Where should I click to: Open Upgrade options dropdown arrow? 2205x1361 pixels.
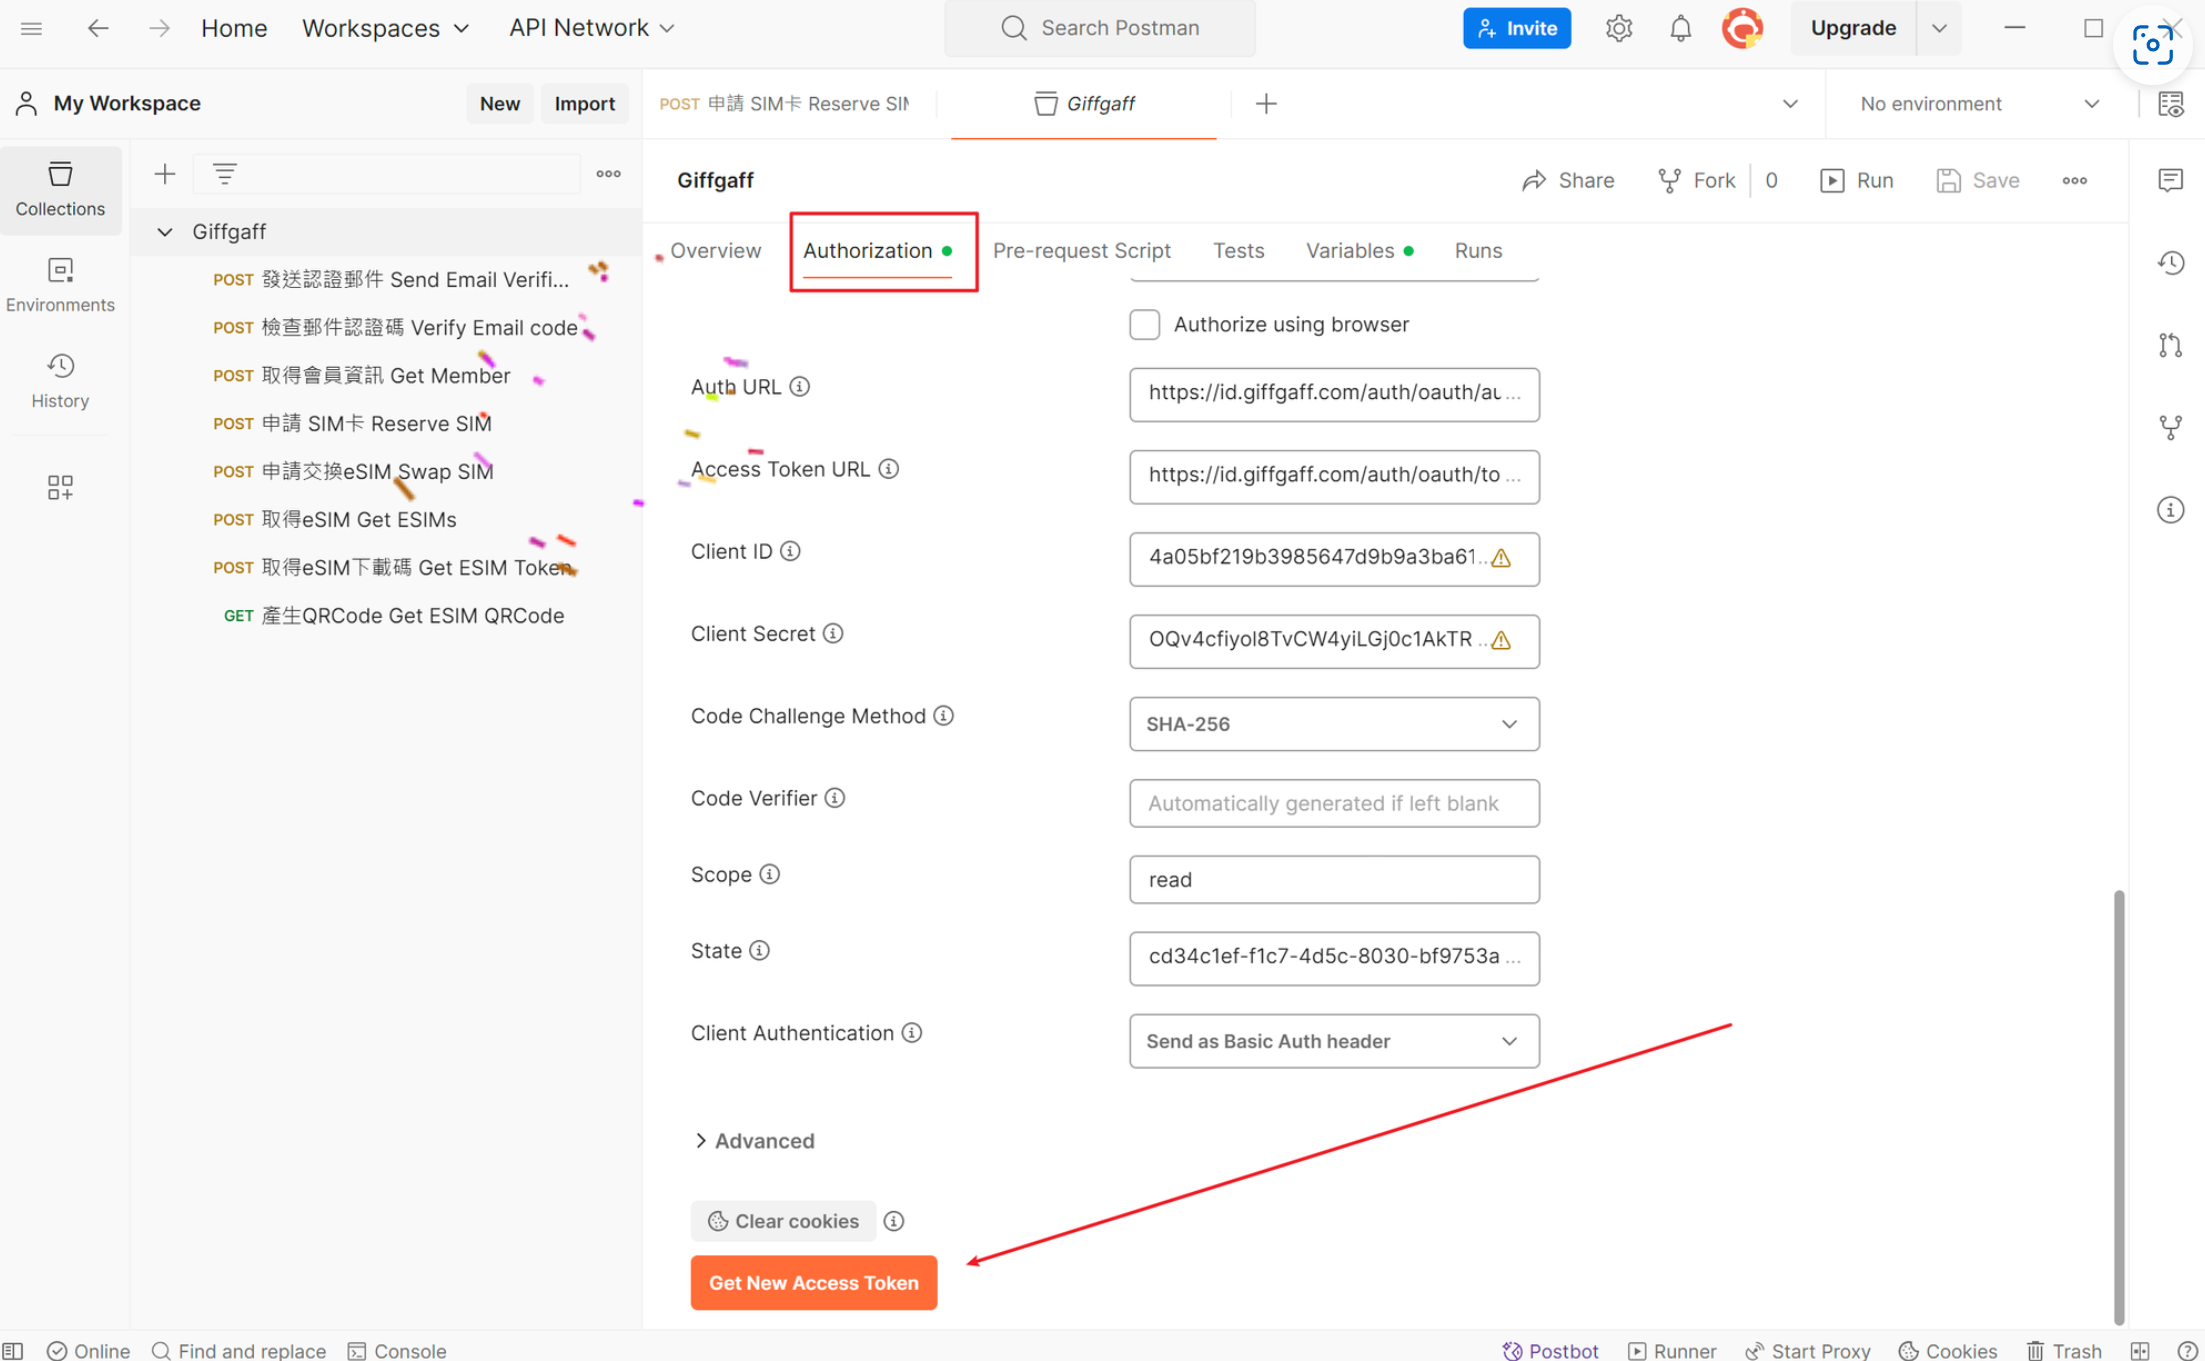pos(1939,28)
